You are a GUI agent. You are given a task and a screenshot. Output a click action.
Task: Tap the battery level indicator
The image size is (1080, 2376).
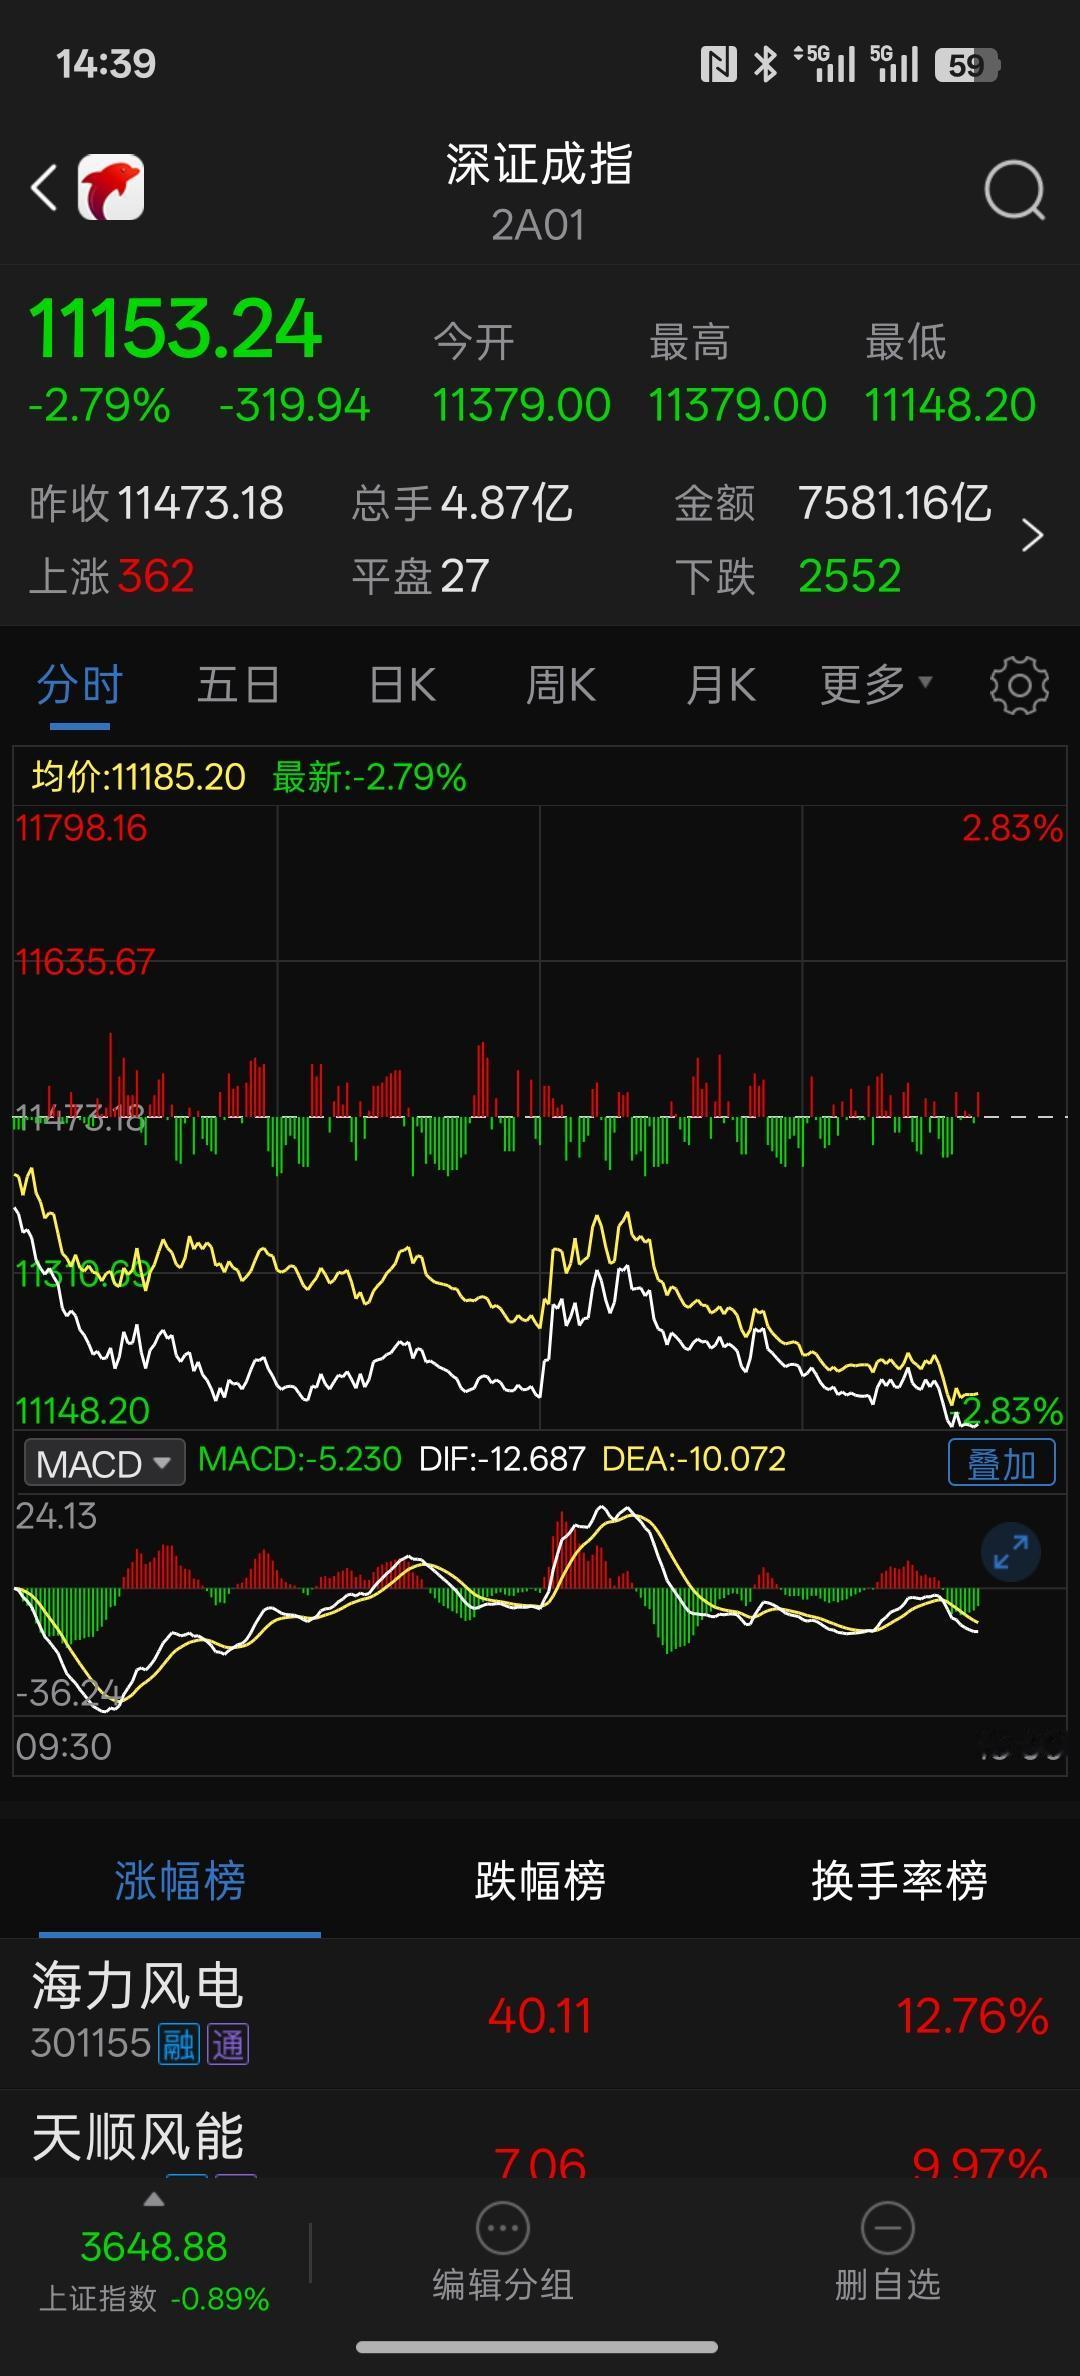coord(967,65)
